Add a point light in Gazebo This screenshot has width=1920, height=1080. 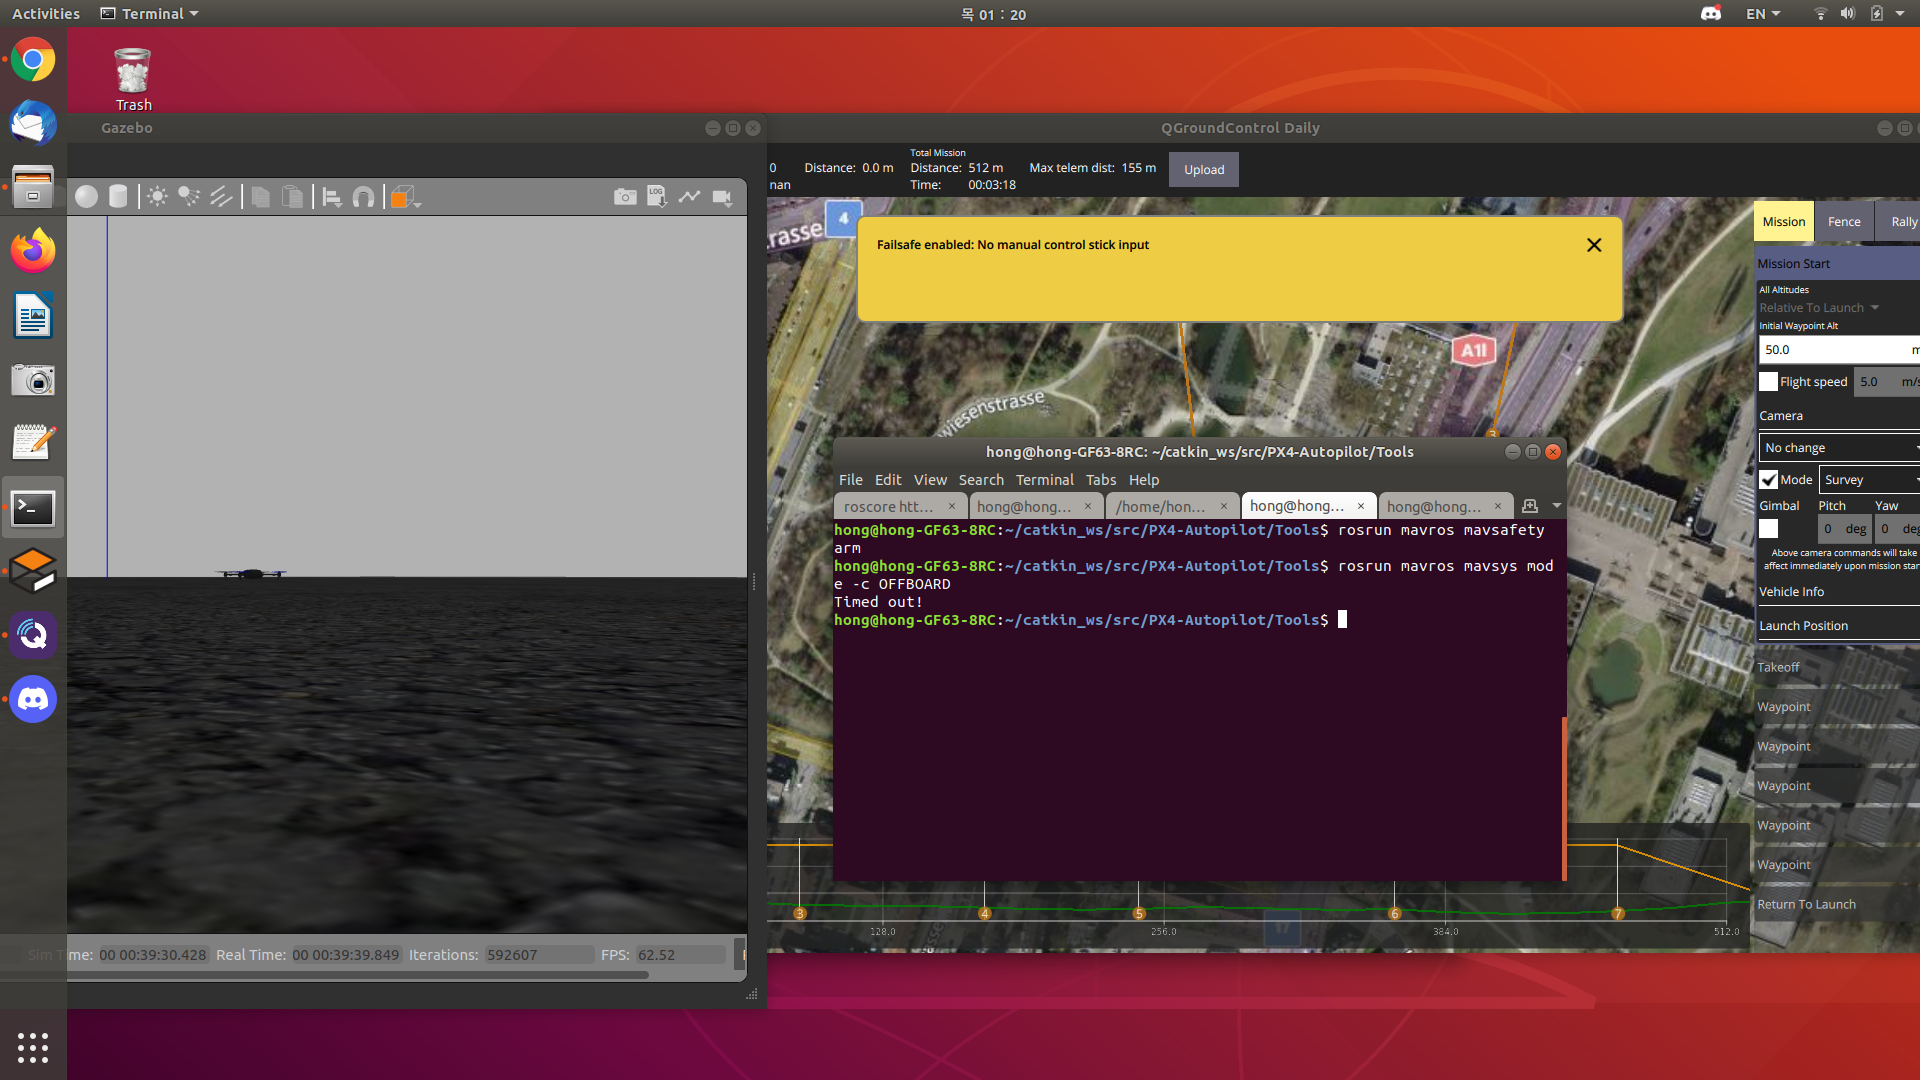pyautogui.click(x=157, y=197)
